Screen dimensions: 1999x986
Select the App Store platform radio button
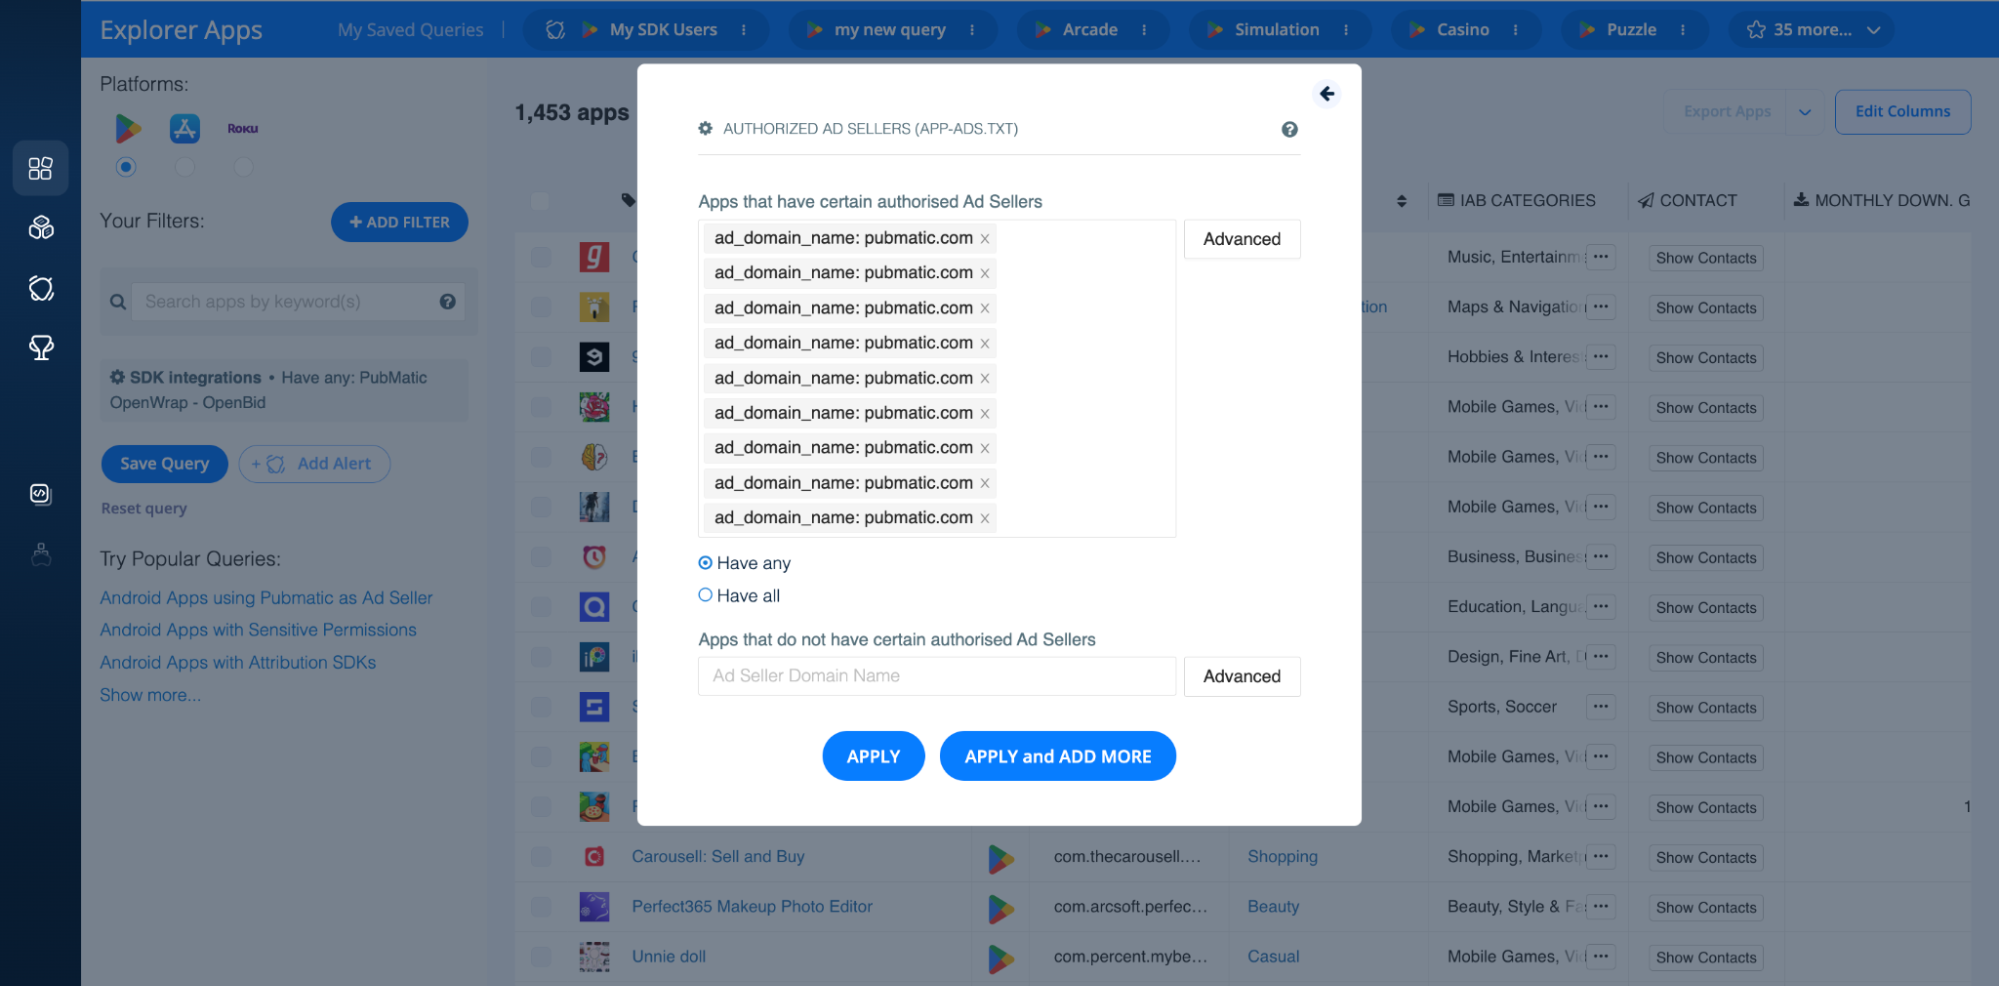[x=184, y=167]
